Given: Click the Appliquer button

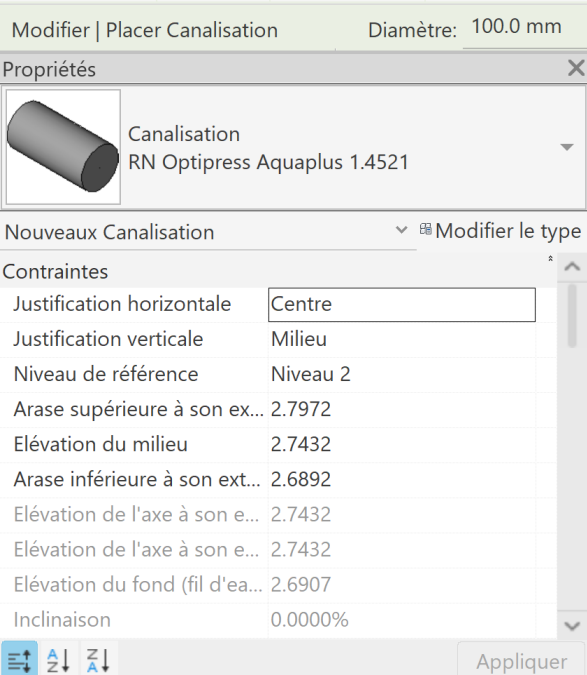Looking at the screenshot, I should click(x=521, y=661).
